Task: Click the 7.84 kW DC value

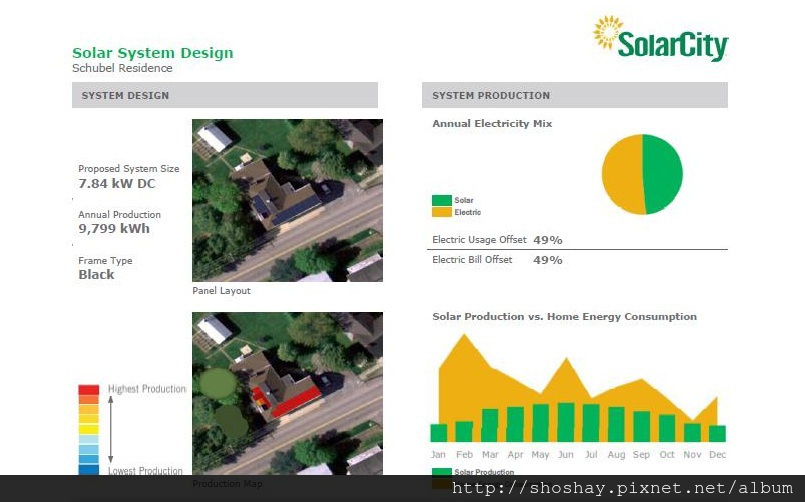Action: [117, 183]
